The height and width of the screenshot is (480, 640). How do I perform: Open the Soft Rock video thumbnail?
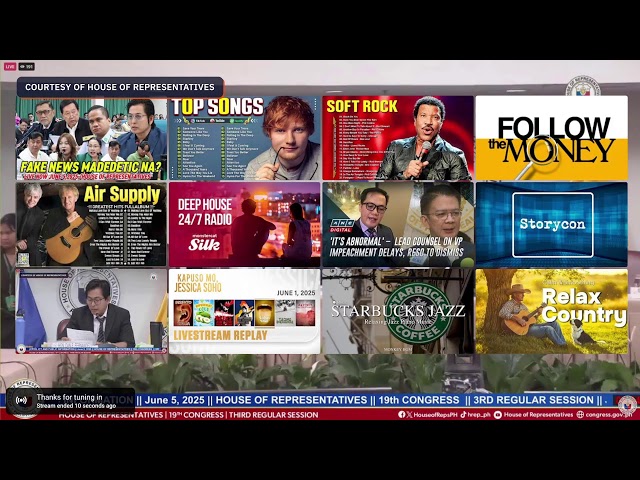click(x=398, y=138)
